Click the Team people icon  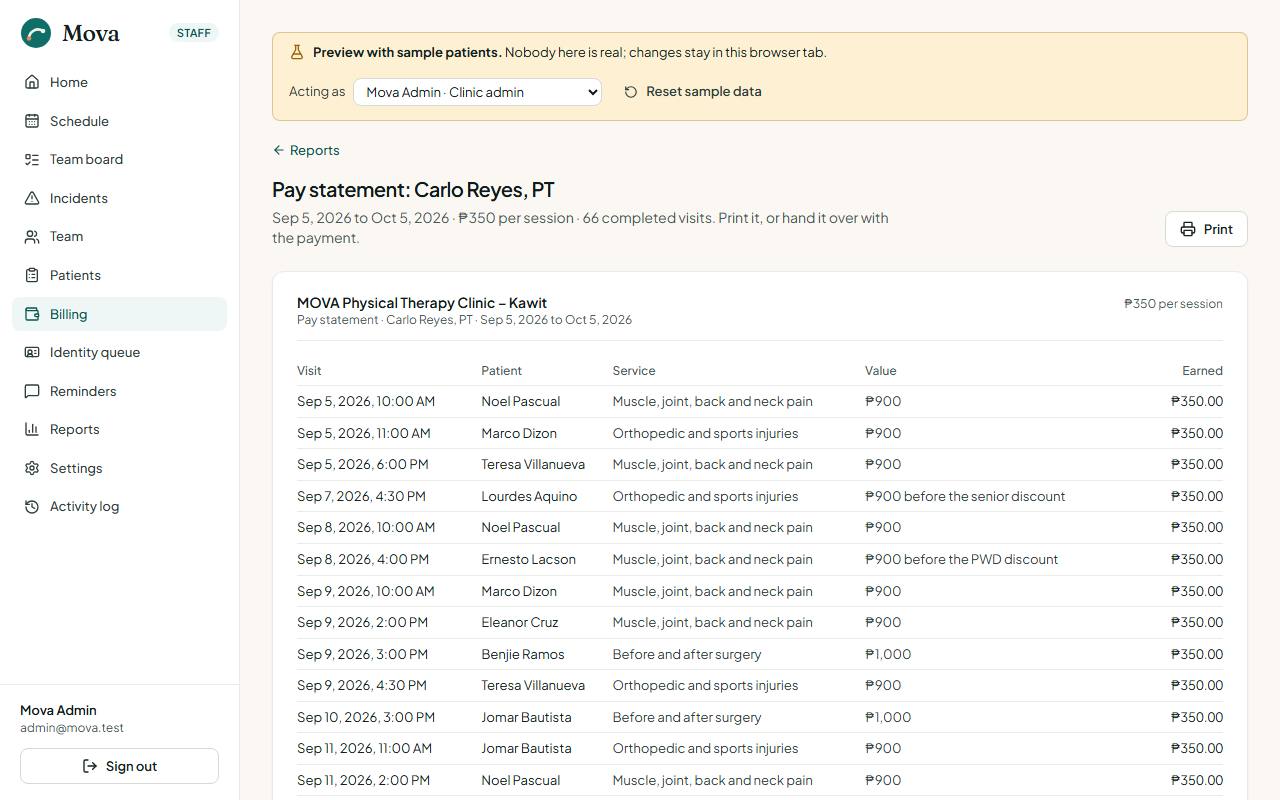pos(32,236)
